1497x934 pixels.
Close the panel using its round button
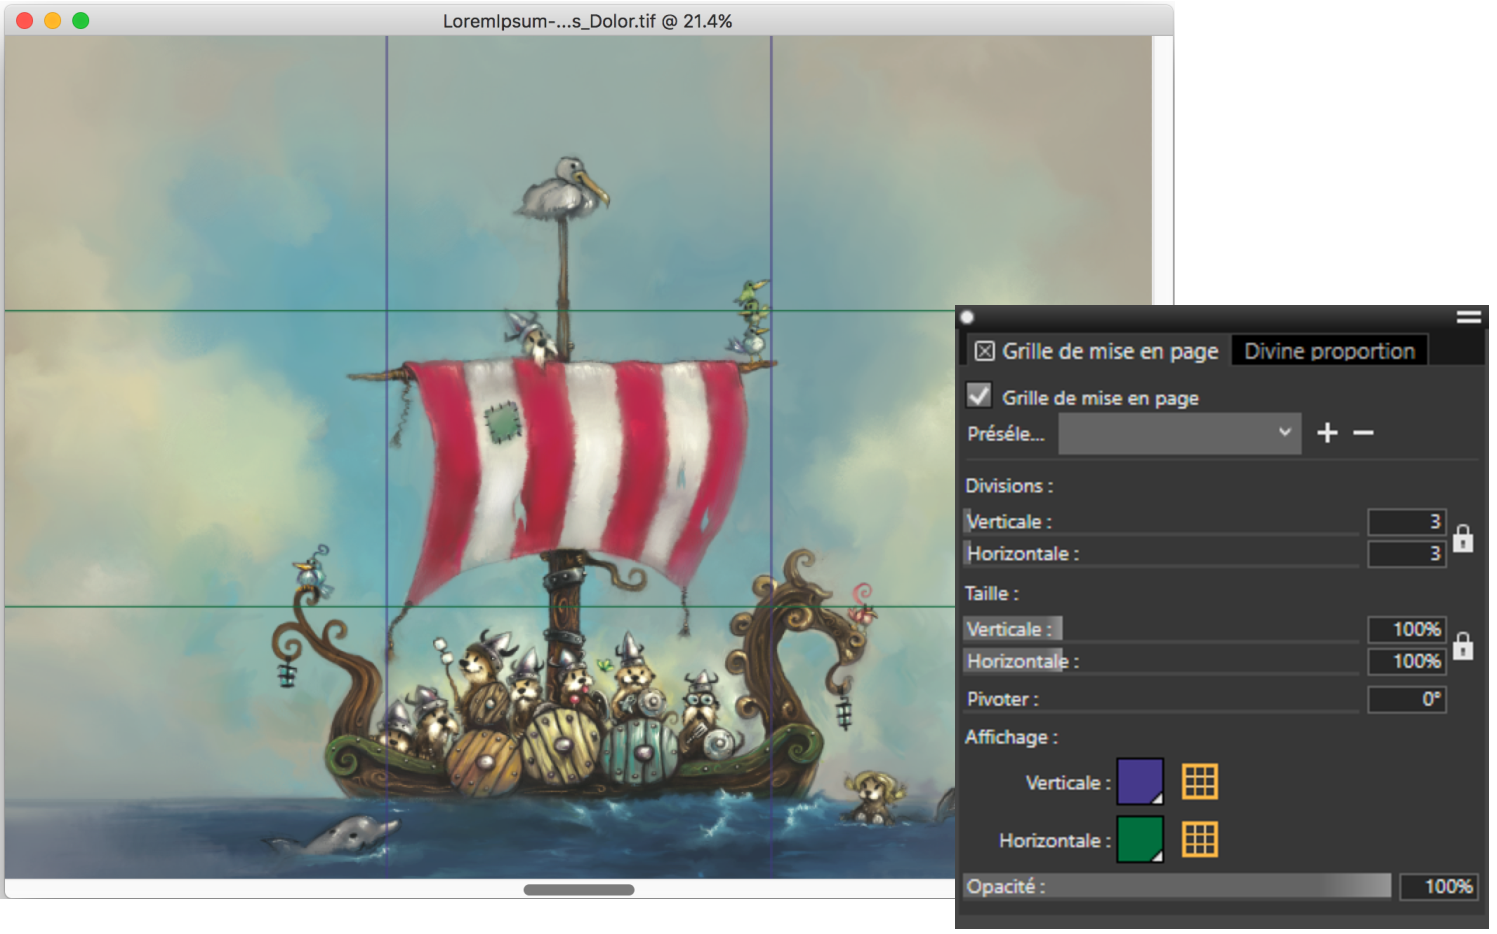pyautogui.click(x=967, y=318)
